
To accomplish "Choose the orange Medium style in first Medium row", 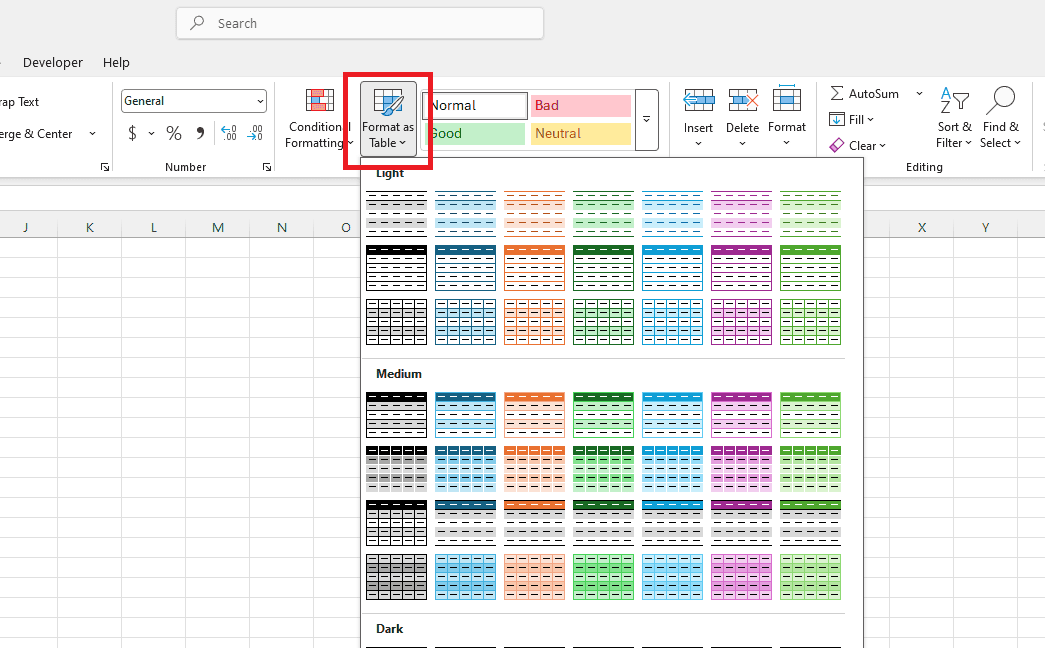I will tap(534, 415).
